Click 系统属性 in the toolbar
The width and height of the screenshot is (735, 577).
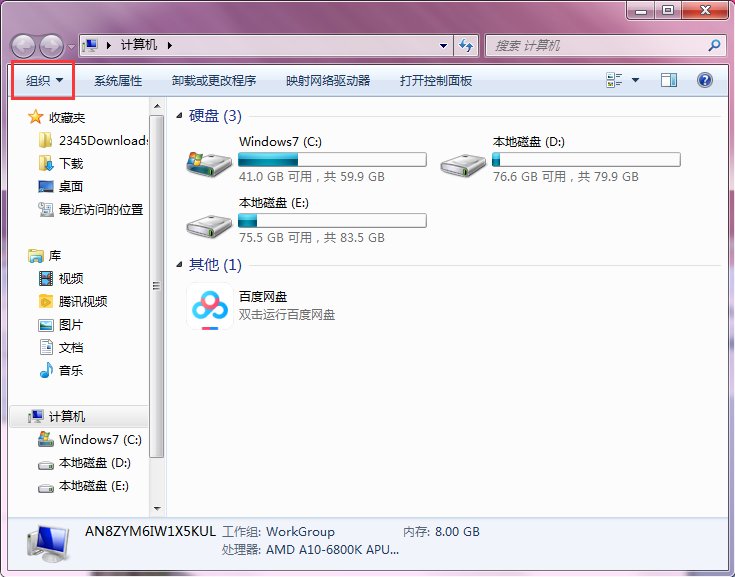[118, 81]
